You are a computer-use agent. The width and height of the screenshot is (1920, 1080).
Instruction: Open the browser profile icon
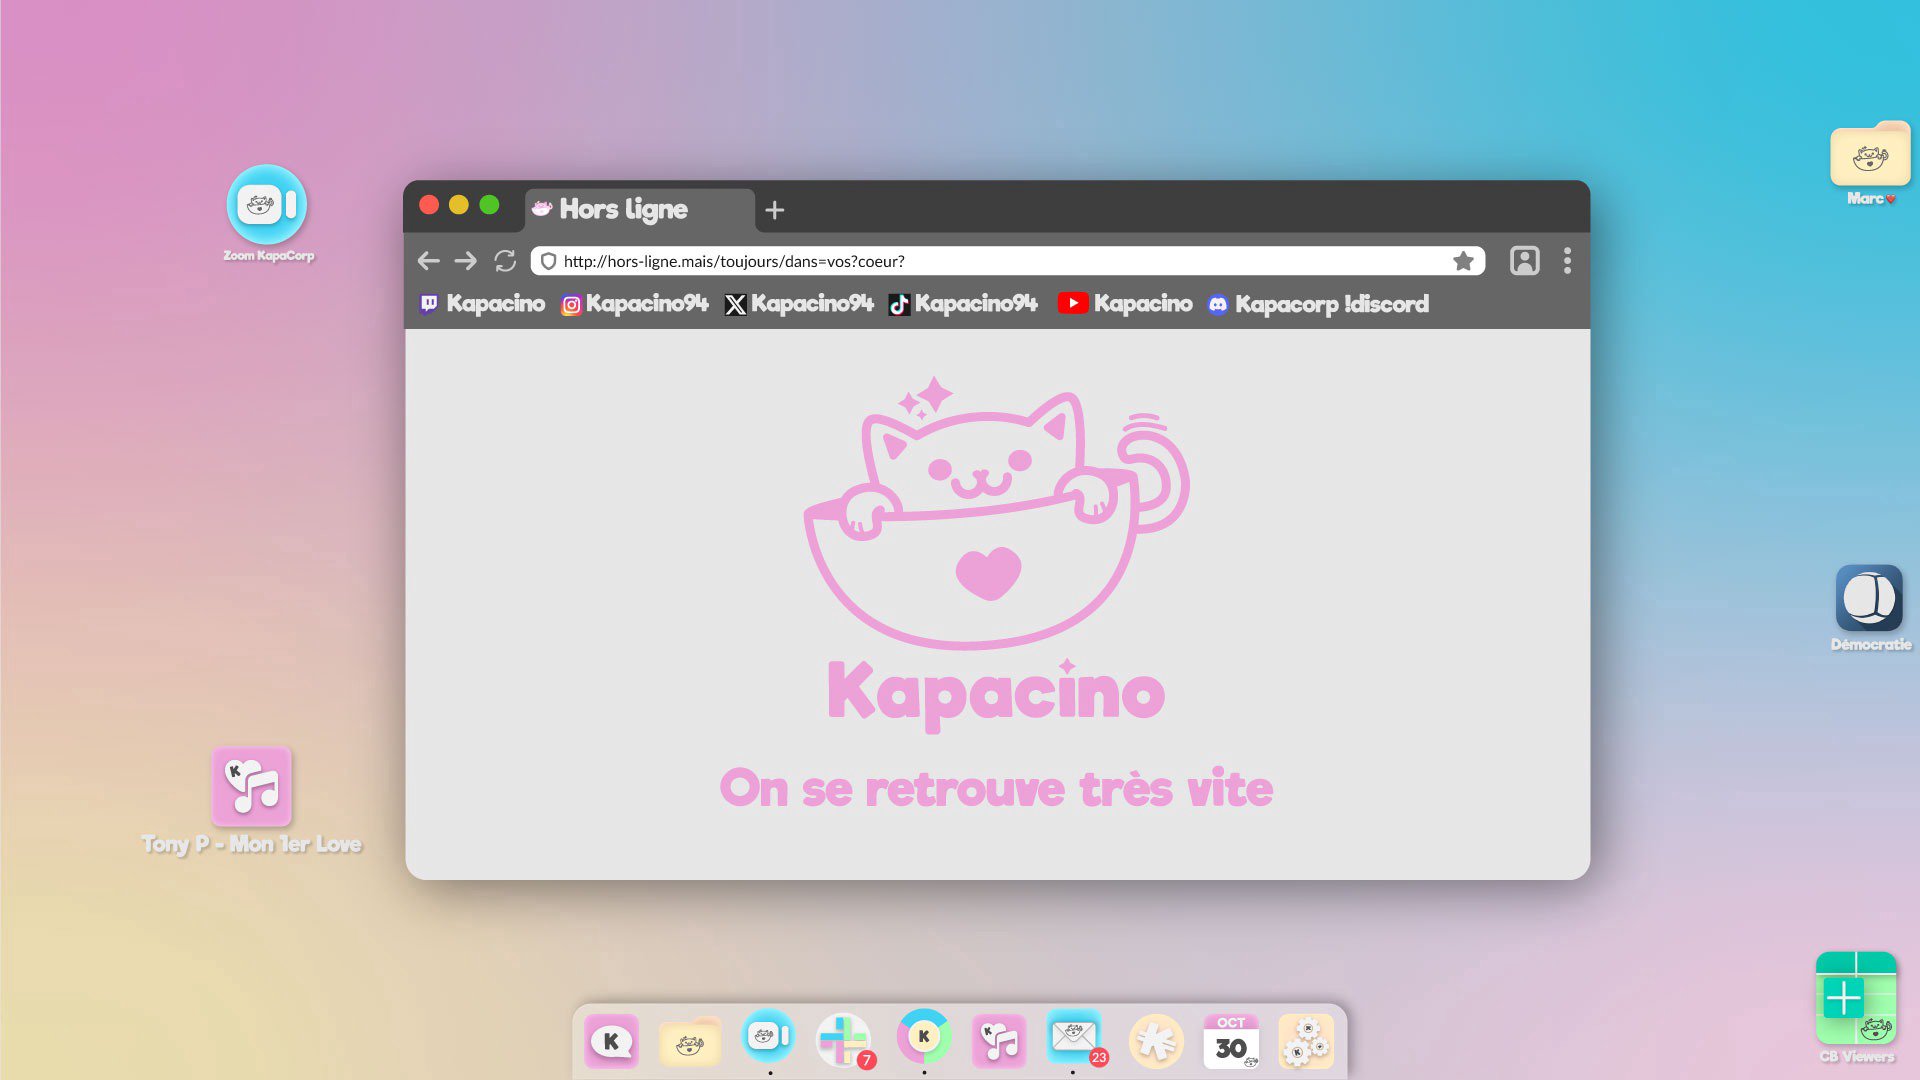pos(1525,261)
